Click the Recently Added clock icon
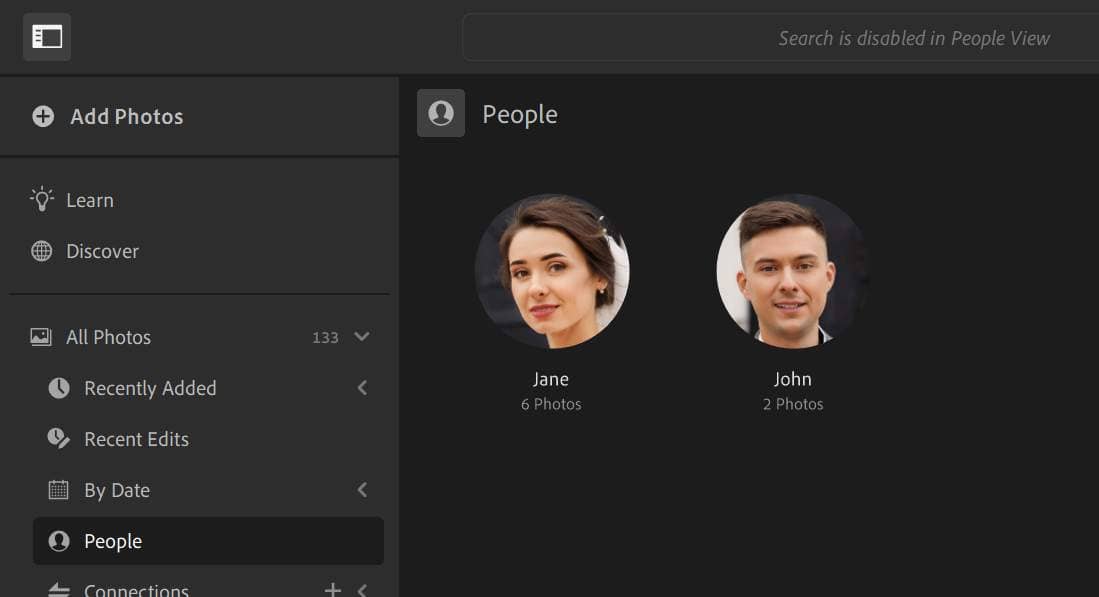Viewport: 1099px width, 597px height. [x=59, y=387]
